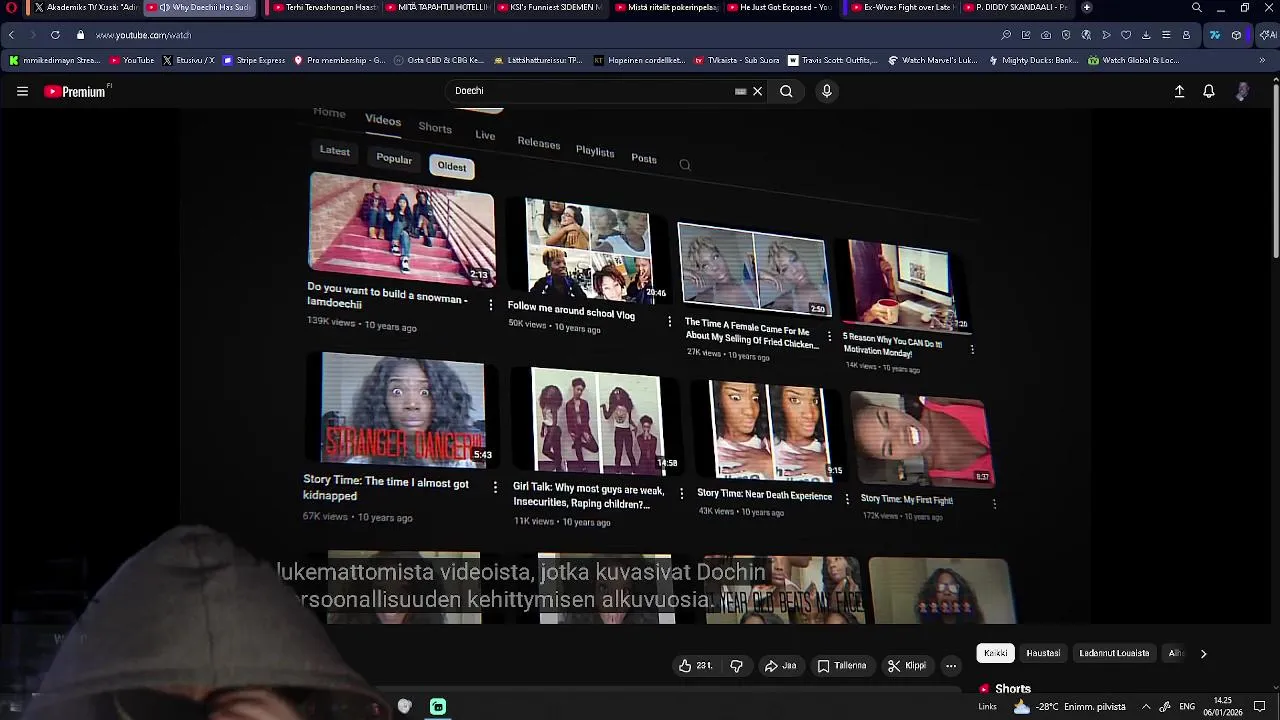Share the video with Jaa
The image size is (1280, 720).
[780, 666]
